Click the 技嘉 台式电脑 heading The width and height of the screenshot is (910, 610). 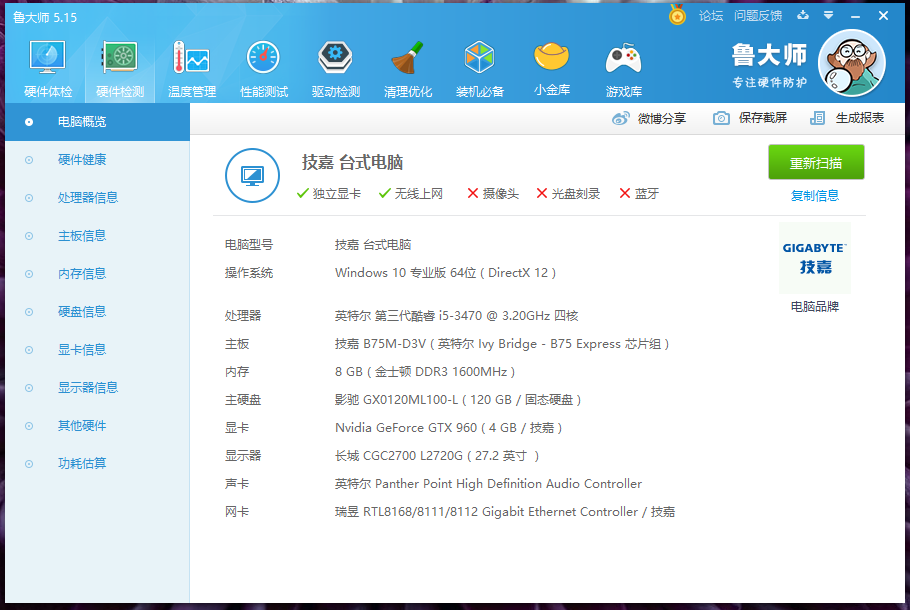coord(352,163)
